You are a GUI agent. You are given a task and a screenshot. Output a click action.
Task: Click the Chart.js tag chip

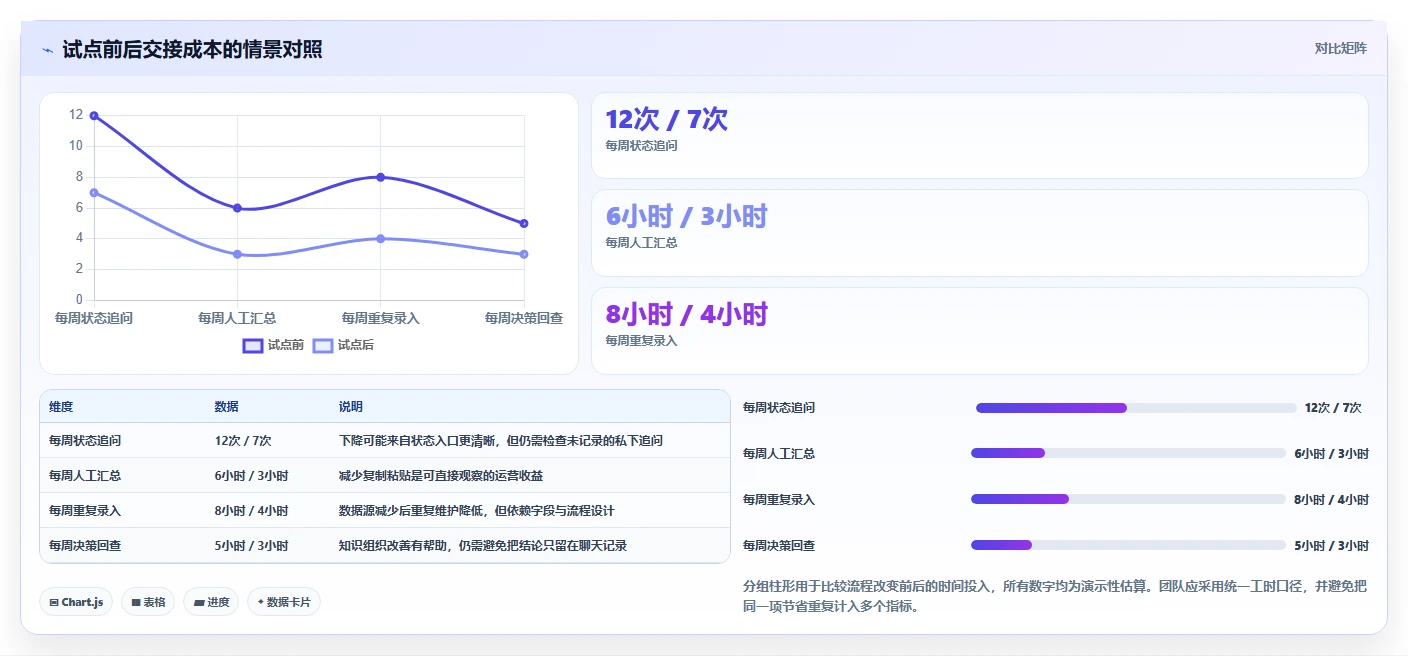[77, 602]
